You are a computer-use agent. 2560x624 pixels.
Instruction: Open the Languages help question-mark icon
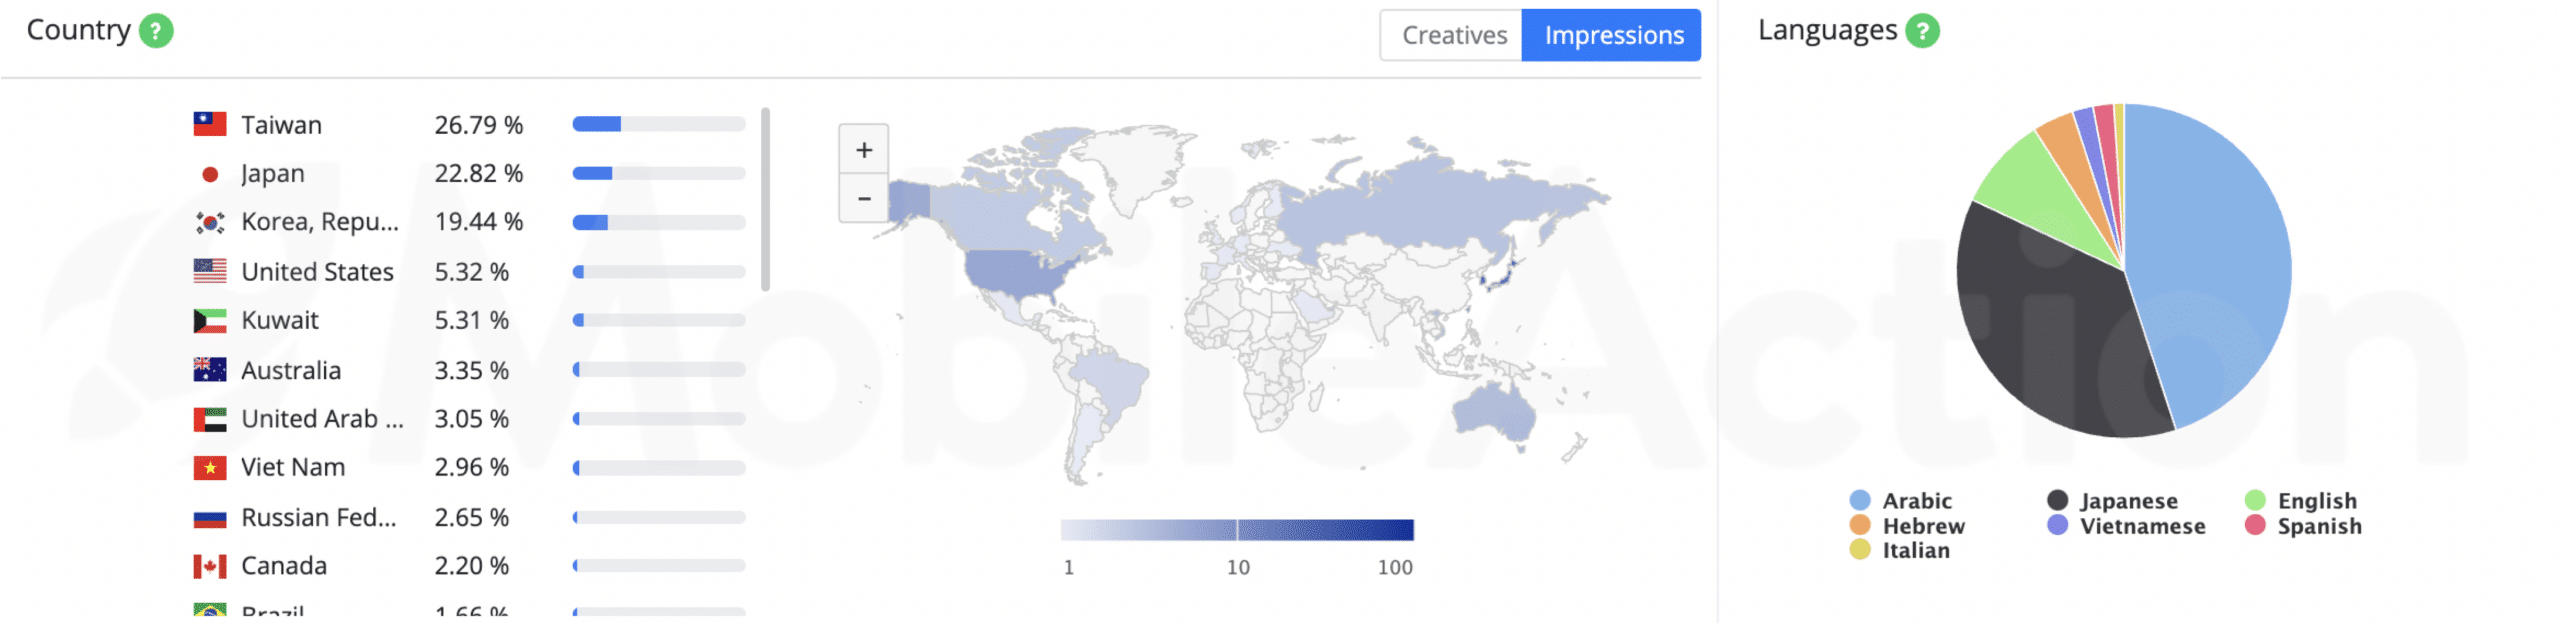(x=1921, y=31)
